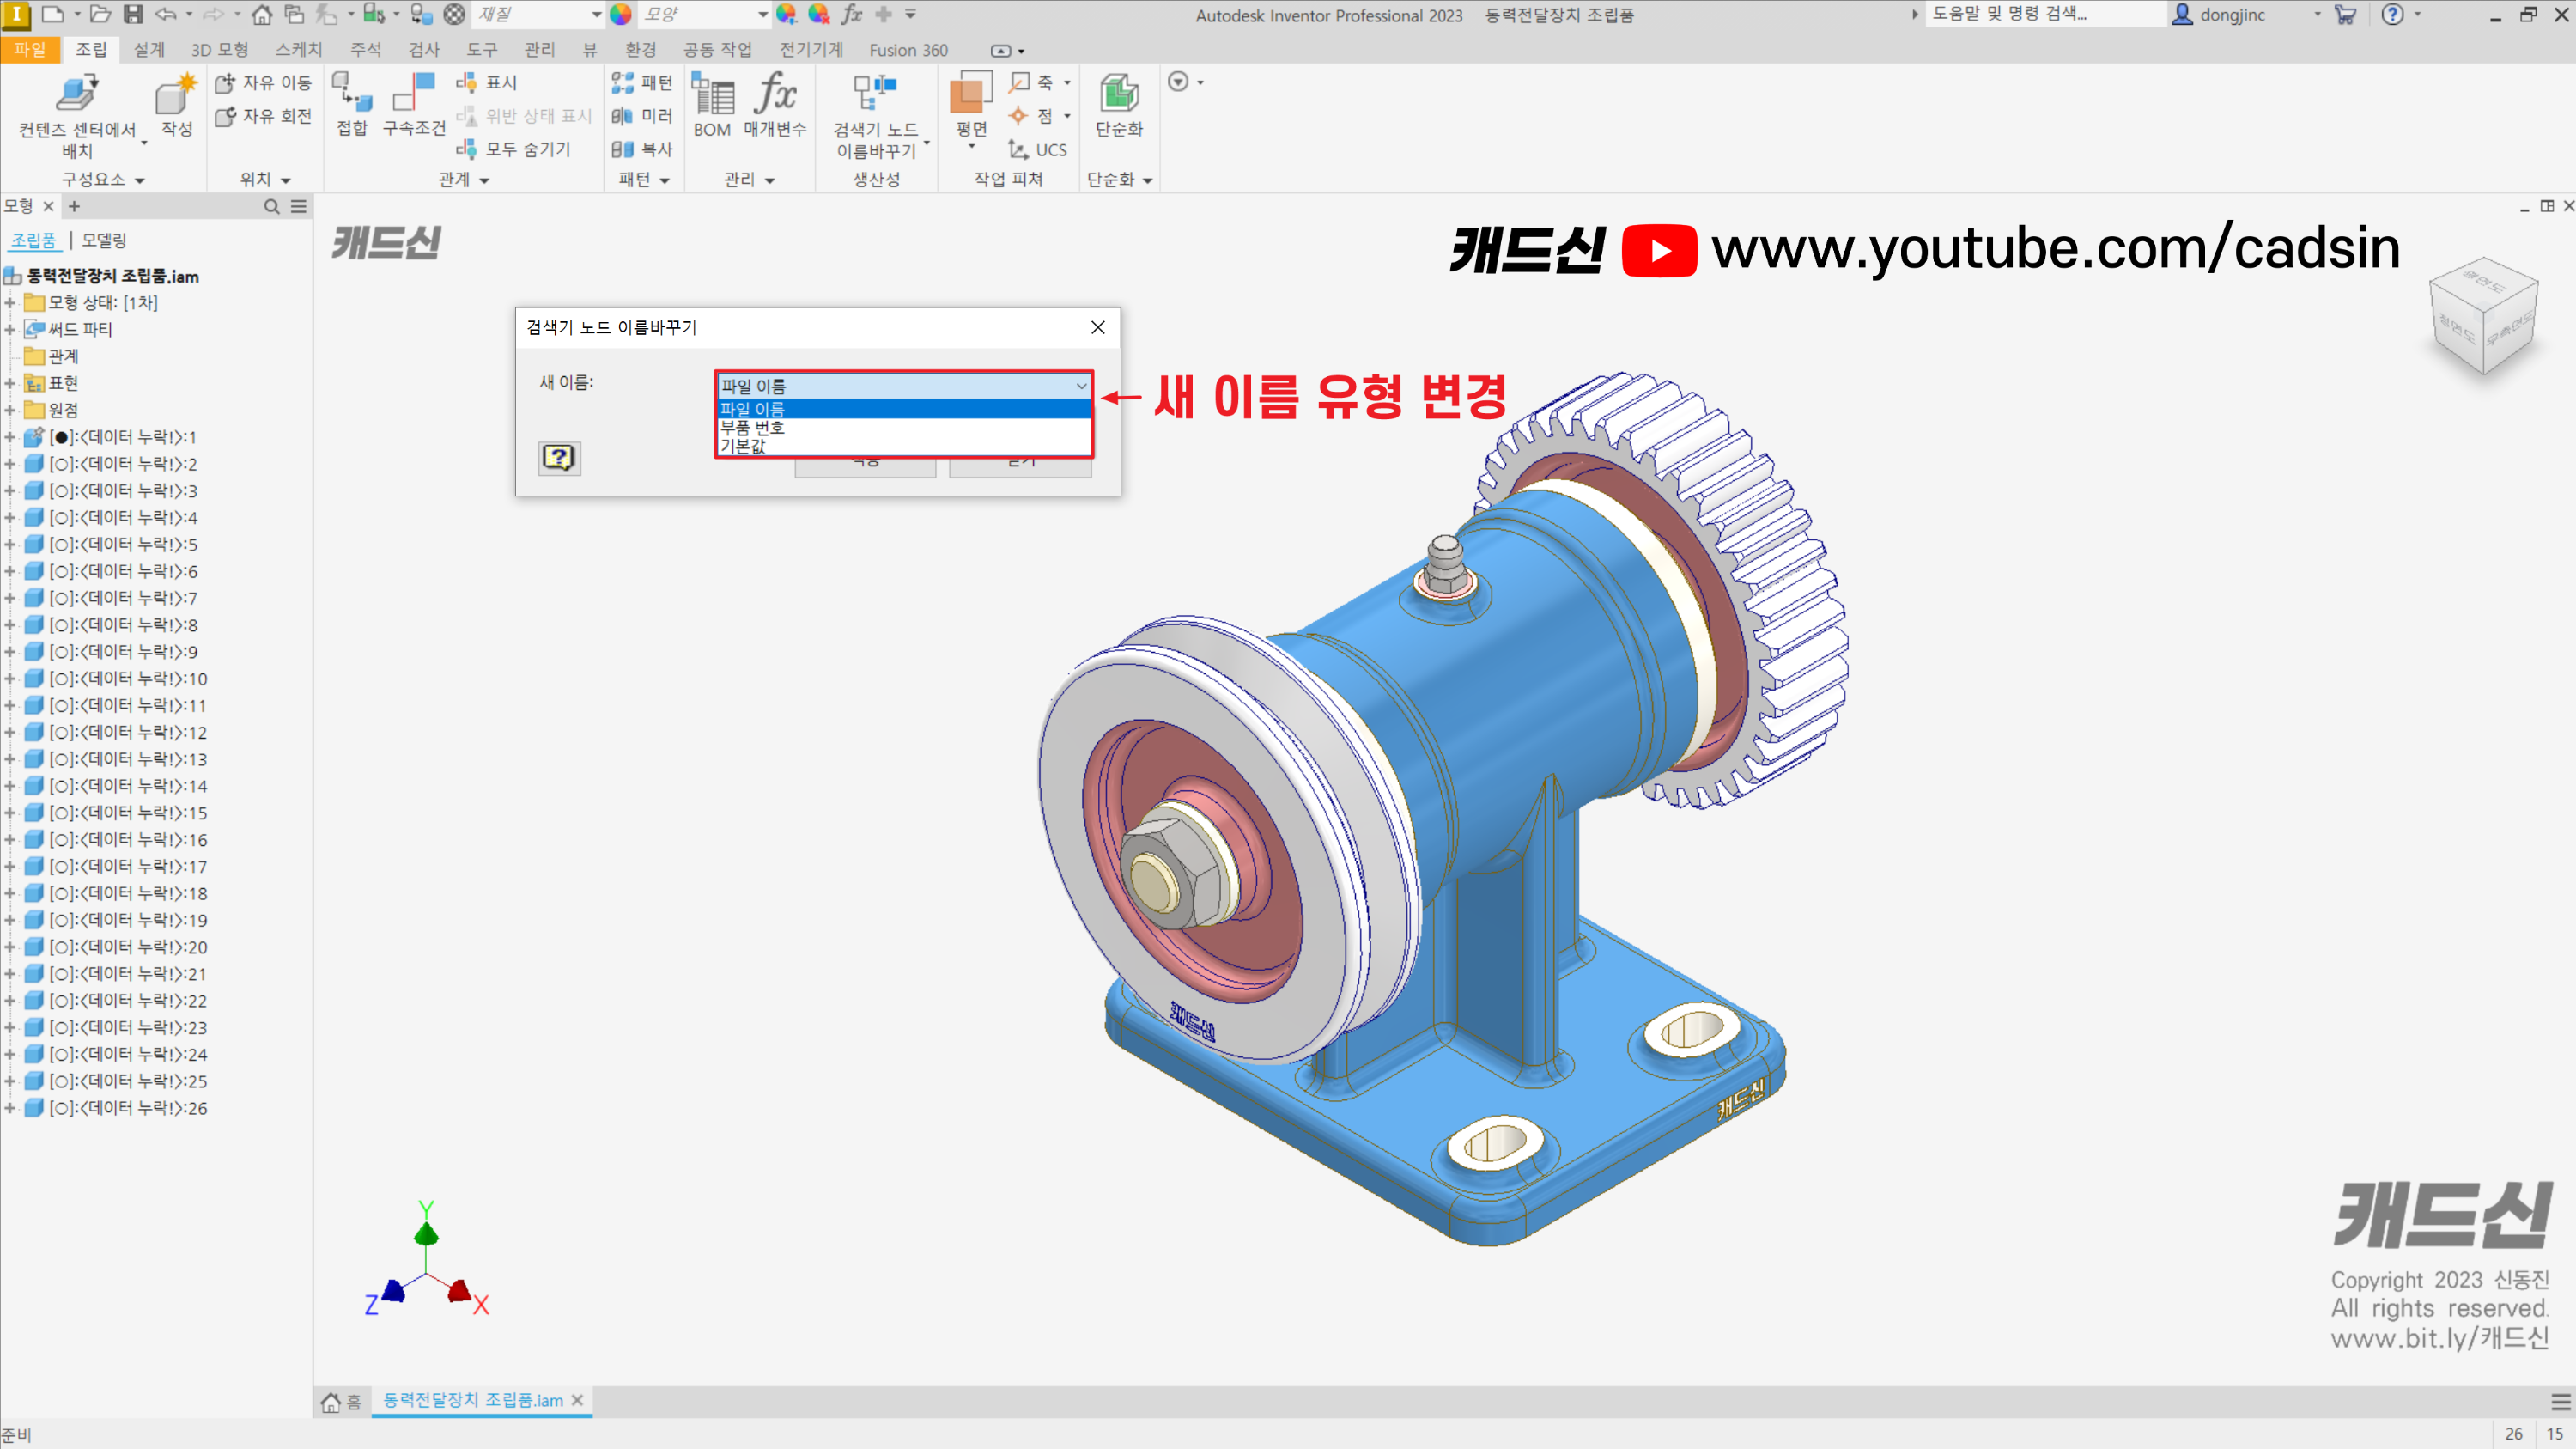
Task: Expand the 모형 상태: [1차] tree node
Action: point(10,302)
